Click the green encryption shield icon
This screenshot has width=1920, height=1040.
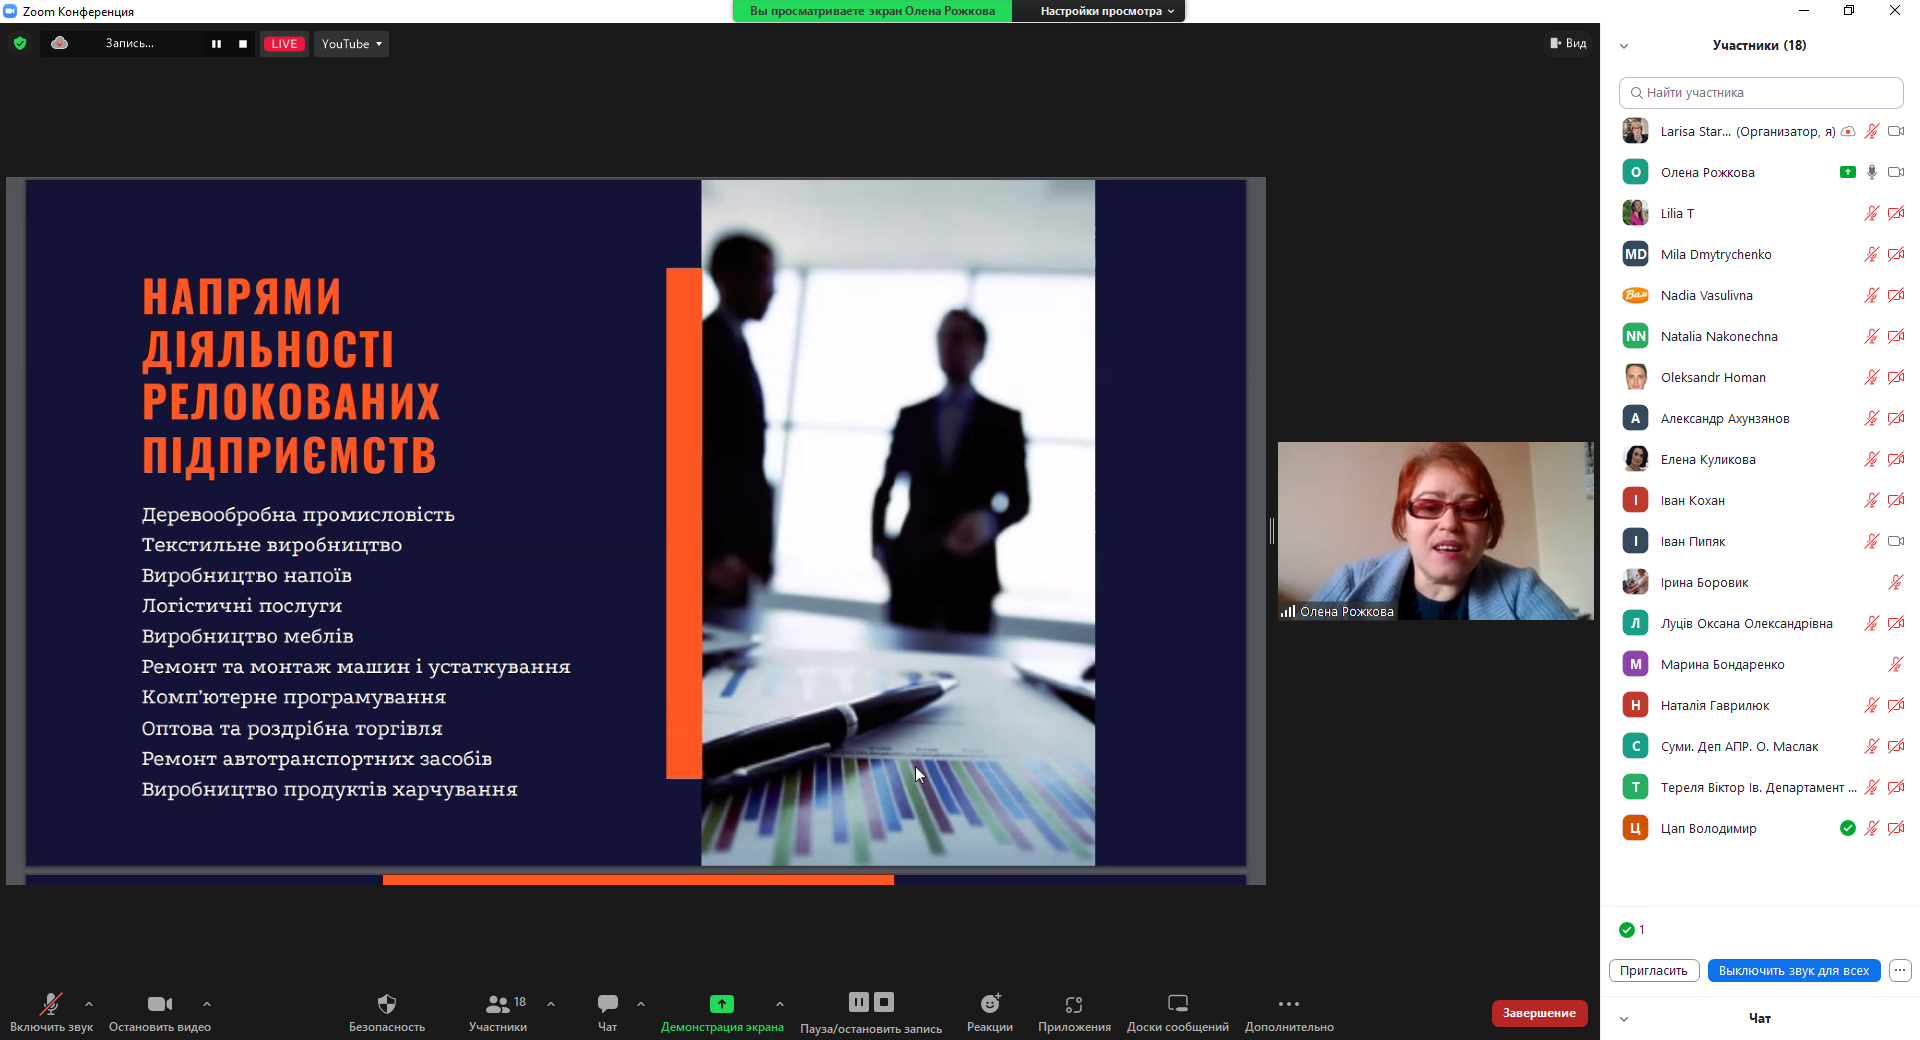[x=20, y=43]
